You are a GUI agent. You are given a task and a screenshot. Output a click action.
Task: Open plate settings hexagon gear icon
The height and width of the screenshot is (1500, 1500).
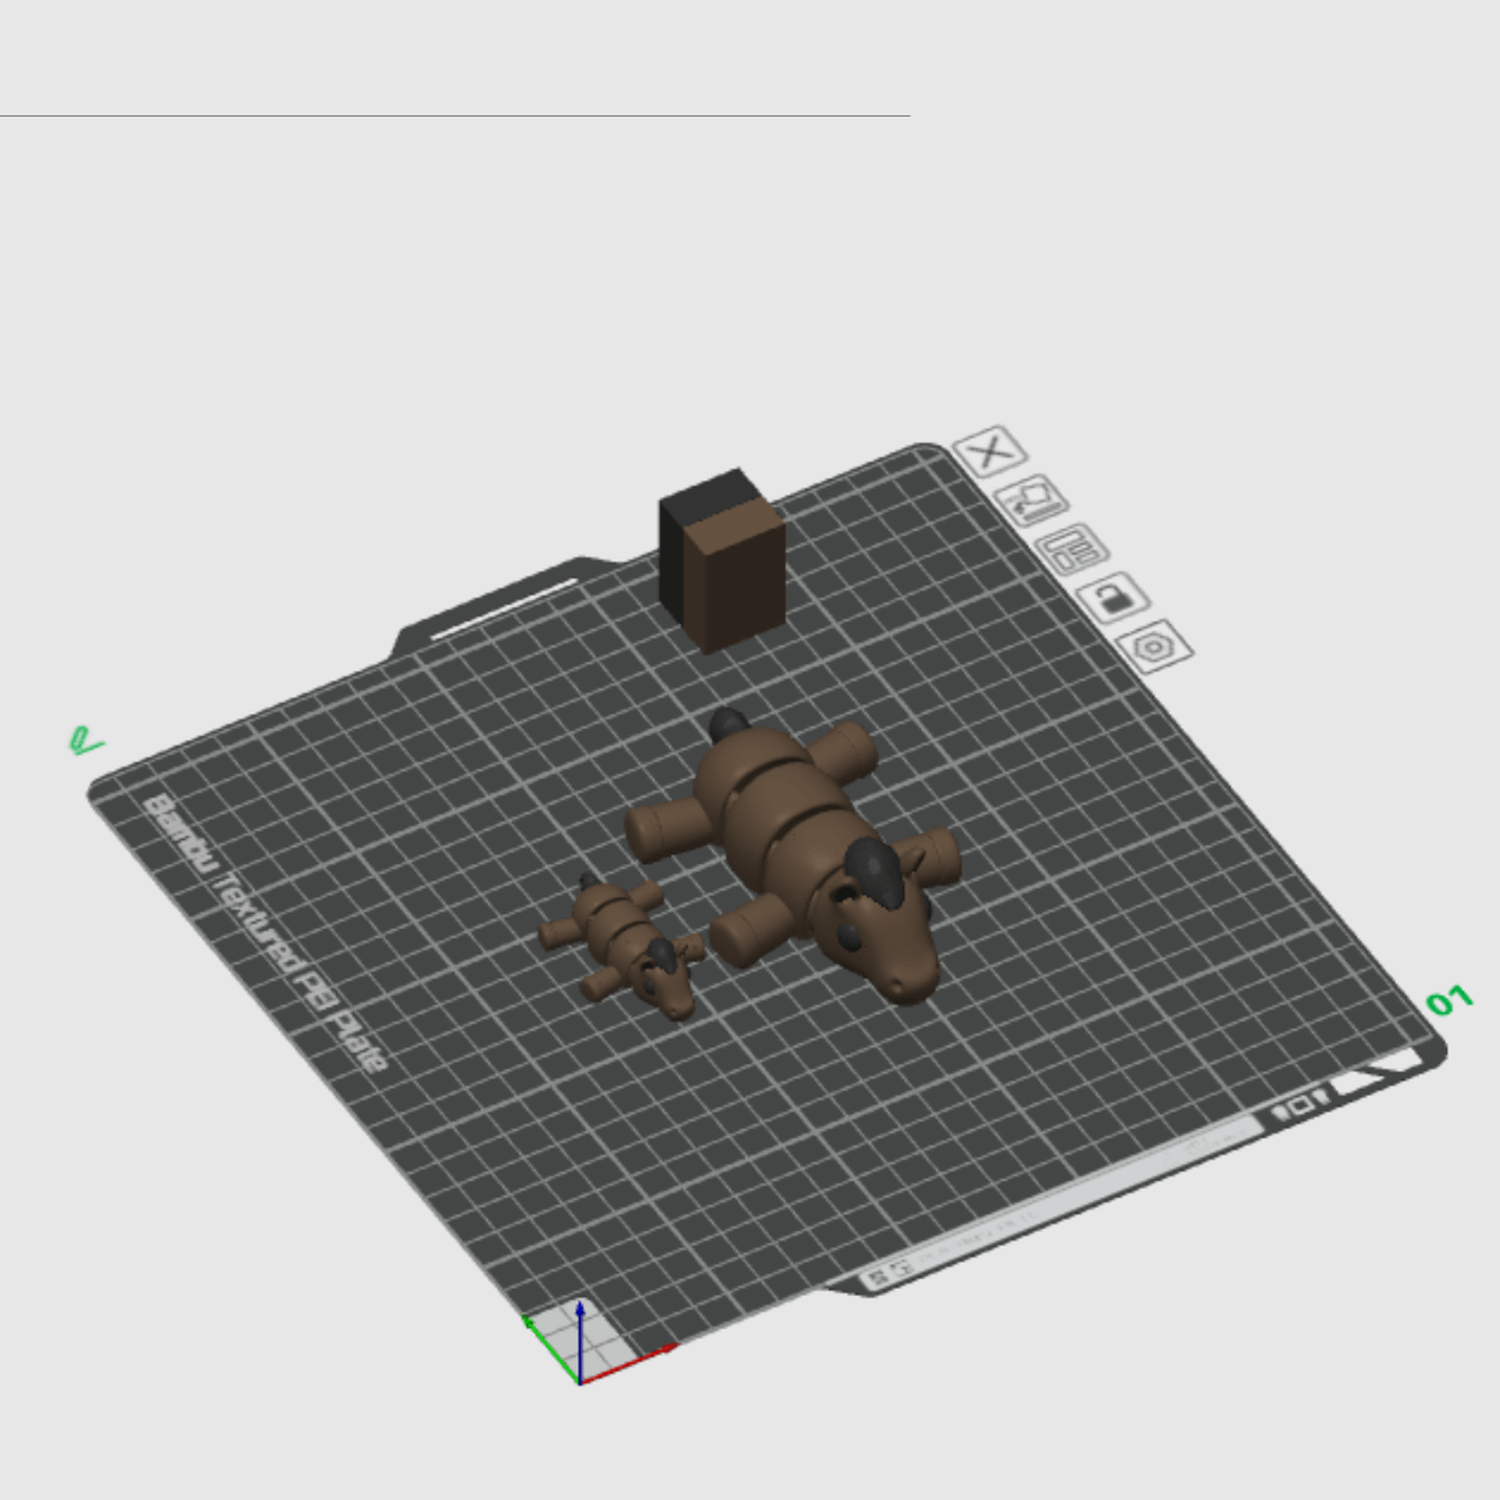tap(1154, 646)
